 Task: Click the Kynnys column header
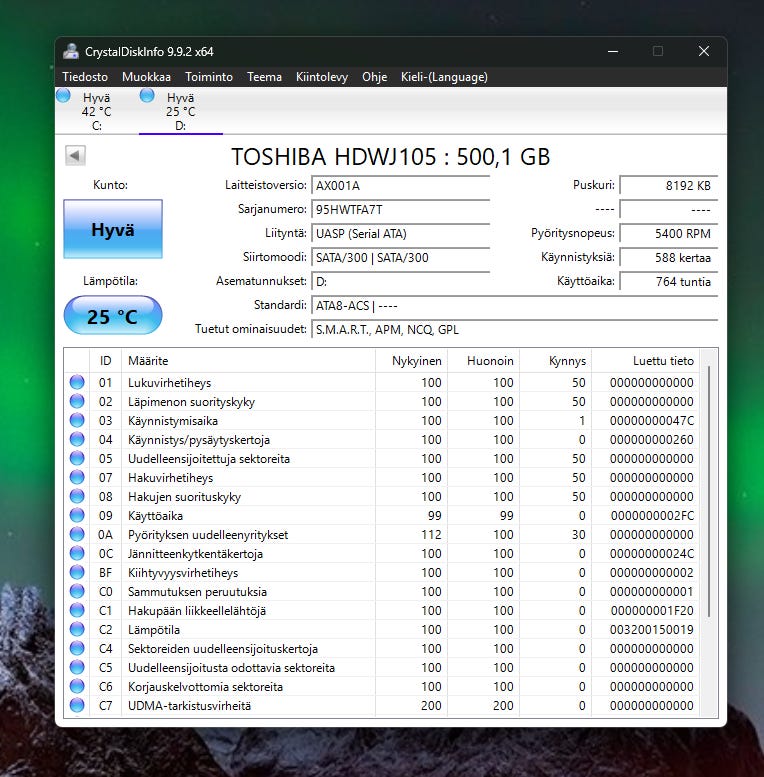click(555, 361)
